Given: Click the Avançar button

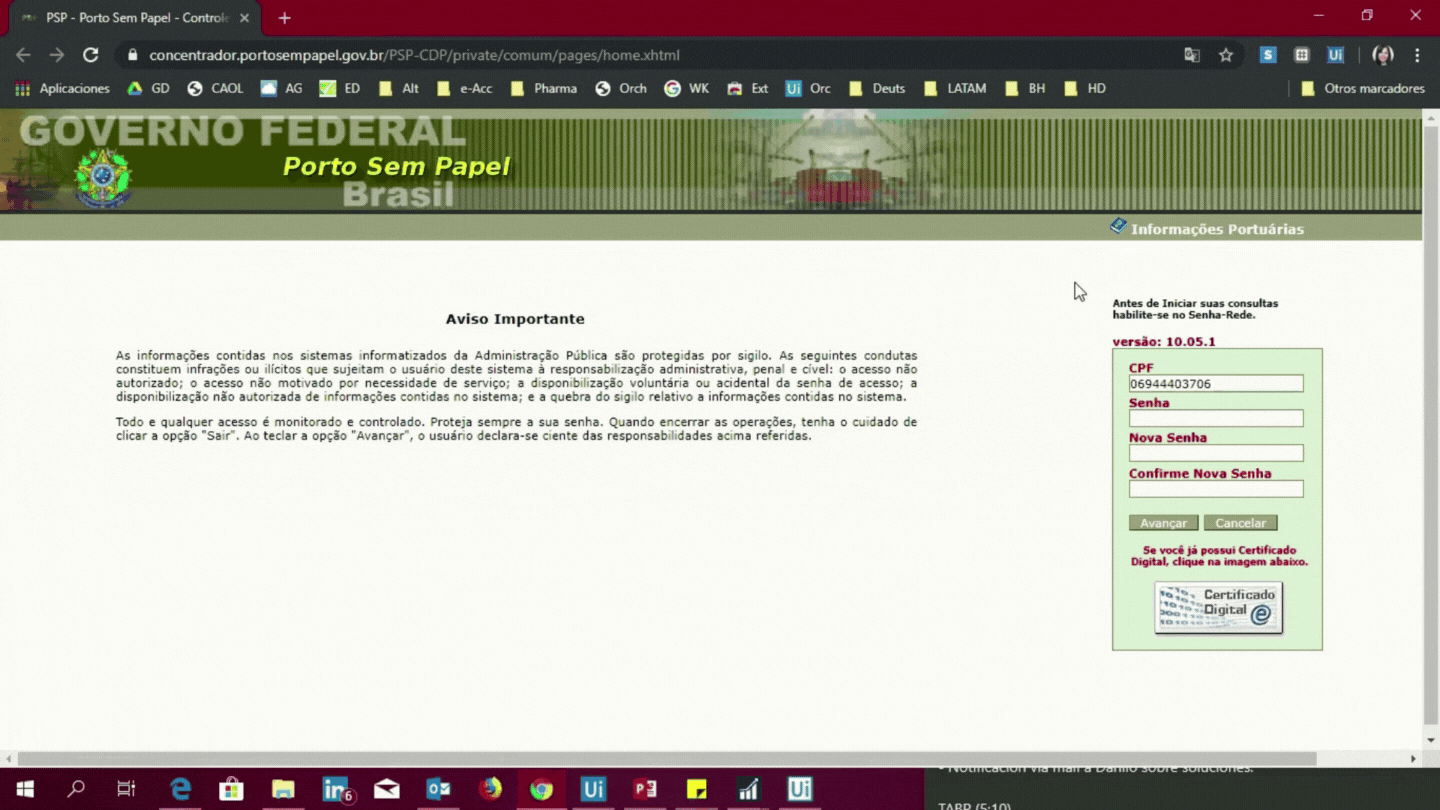Looking at the screenshot, I should [x=1163, y=523].
